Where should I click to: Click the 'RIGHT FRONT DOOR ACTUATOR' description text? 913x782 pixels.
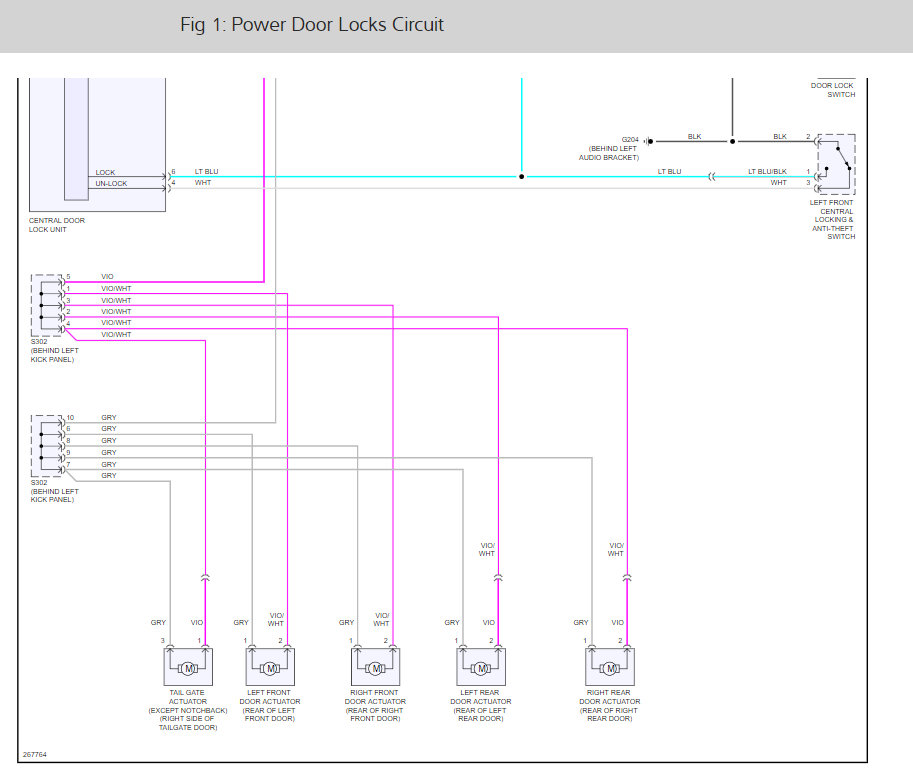(375, 706)
